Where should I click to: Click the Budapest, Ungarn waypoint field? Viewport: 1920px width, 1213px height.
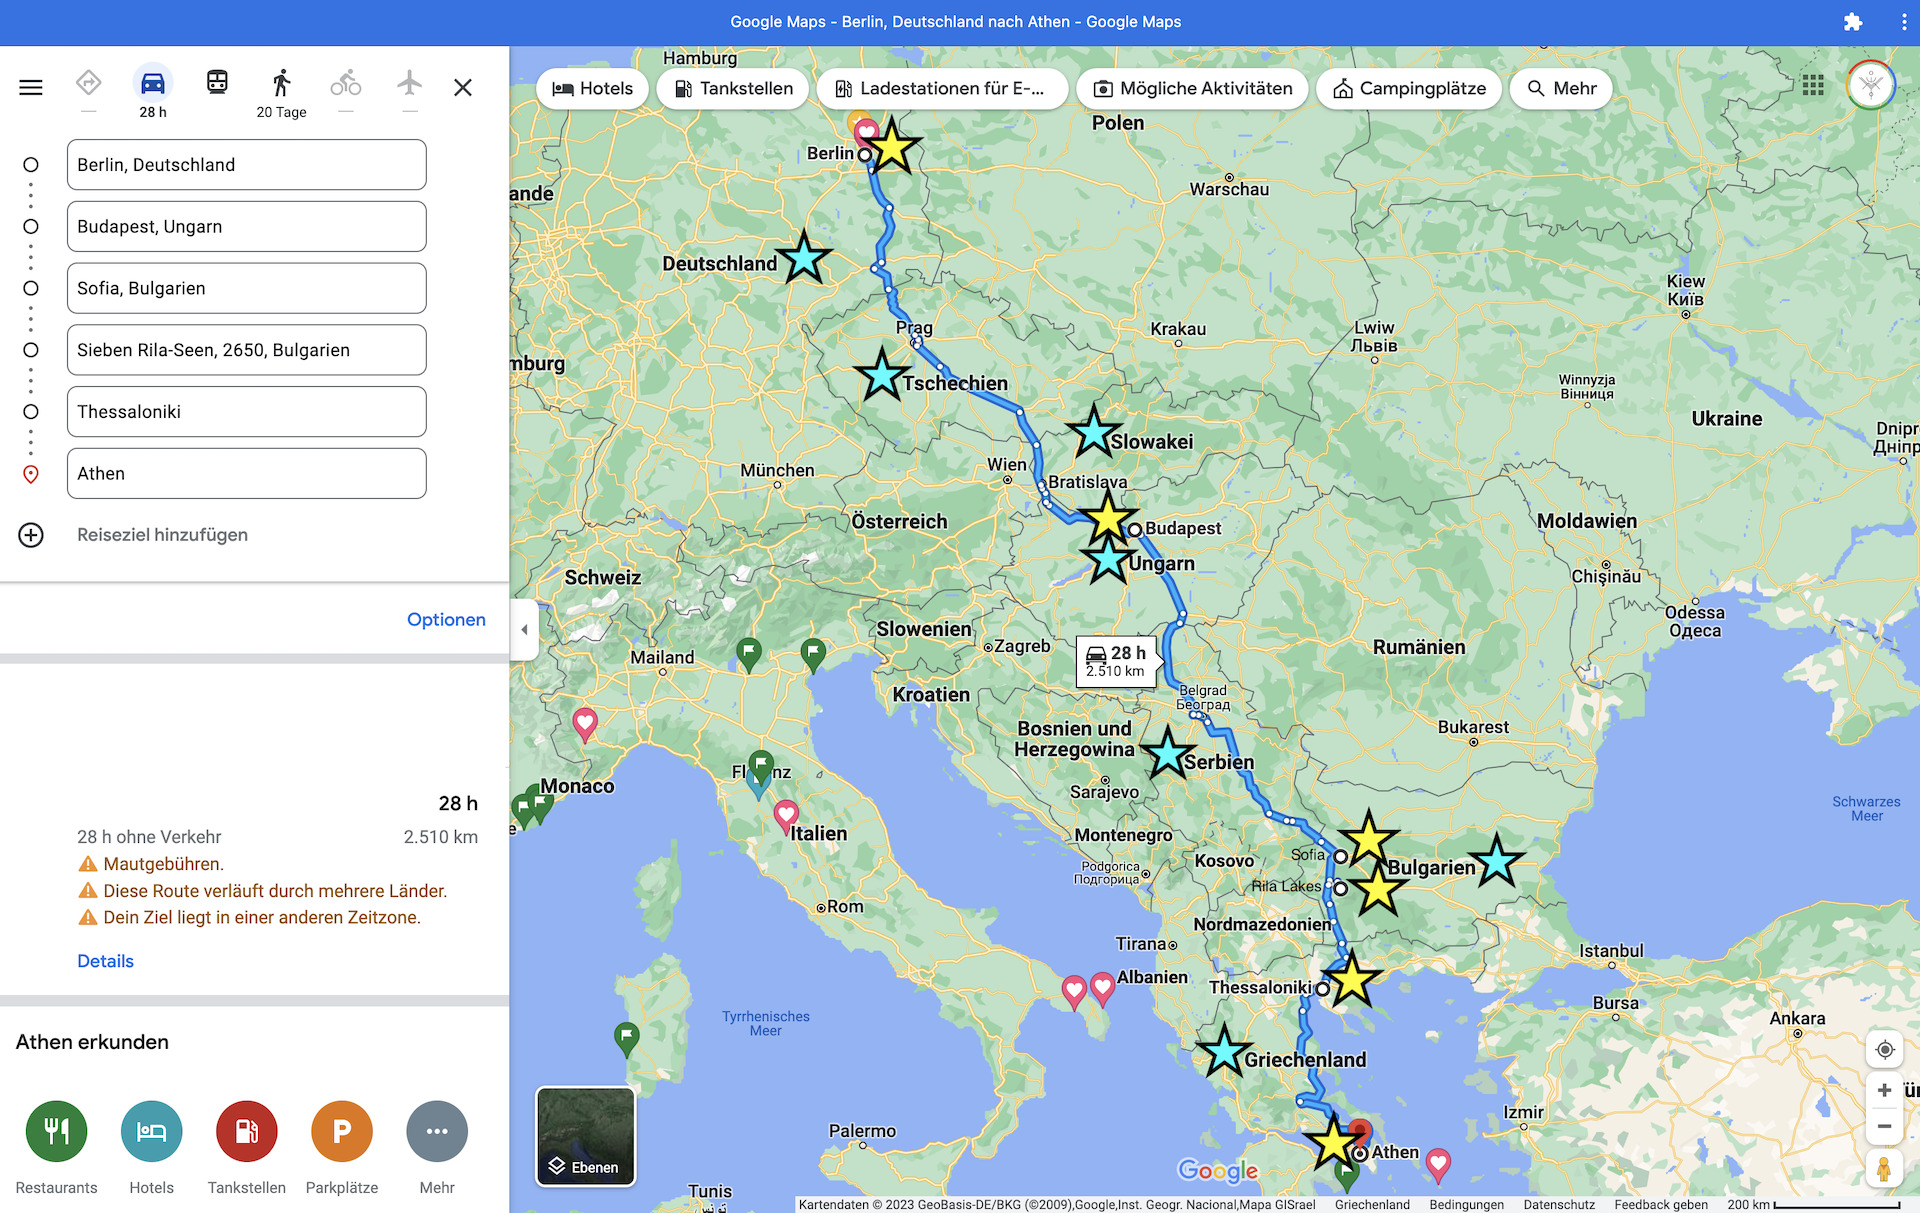coord(247,227)
